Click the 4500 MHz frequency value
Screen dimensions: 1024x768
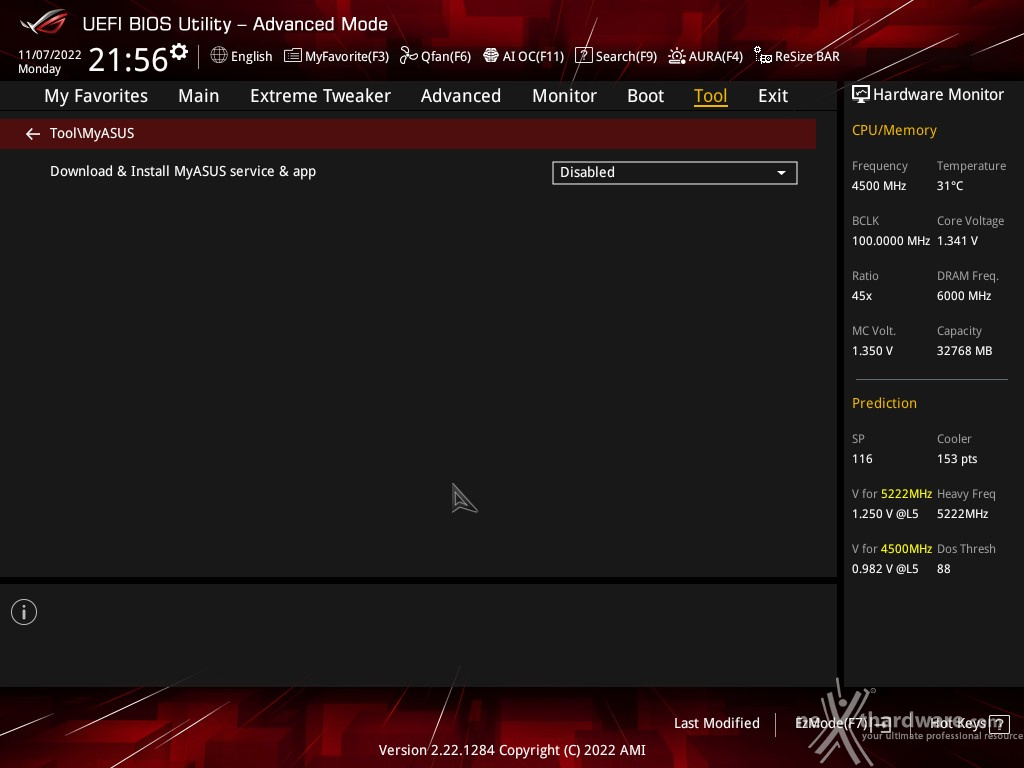(879, 186)
